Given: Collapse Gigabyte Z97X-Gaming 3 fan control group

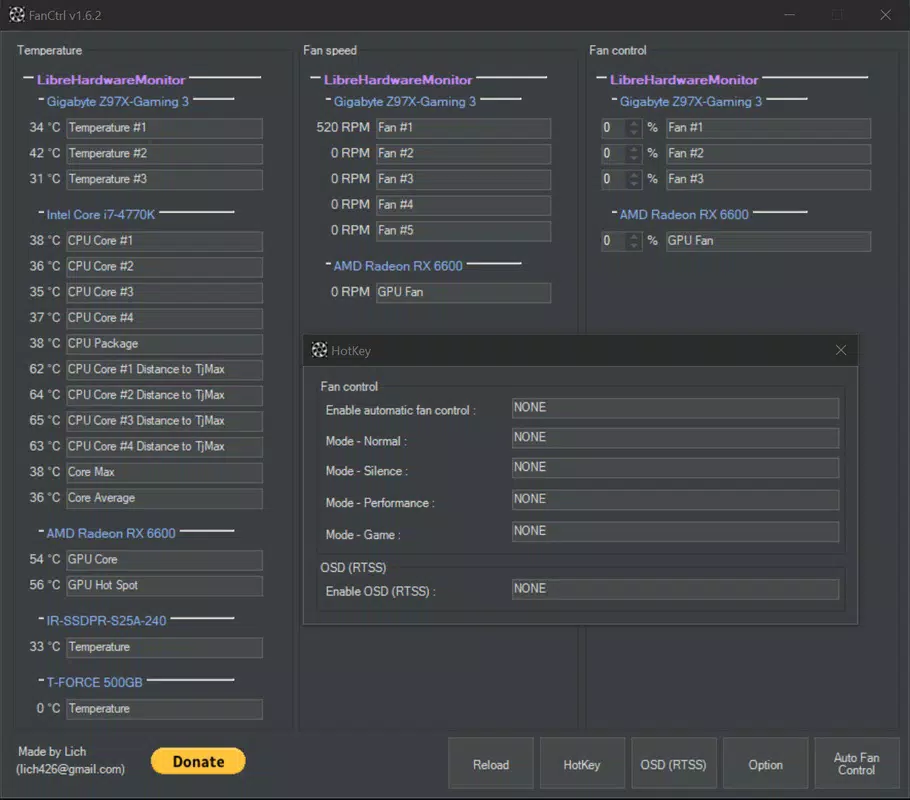Looking at the screenshot, I should pos(615,100).
